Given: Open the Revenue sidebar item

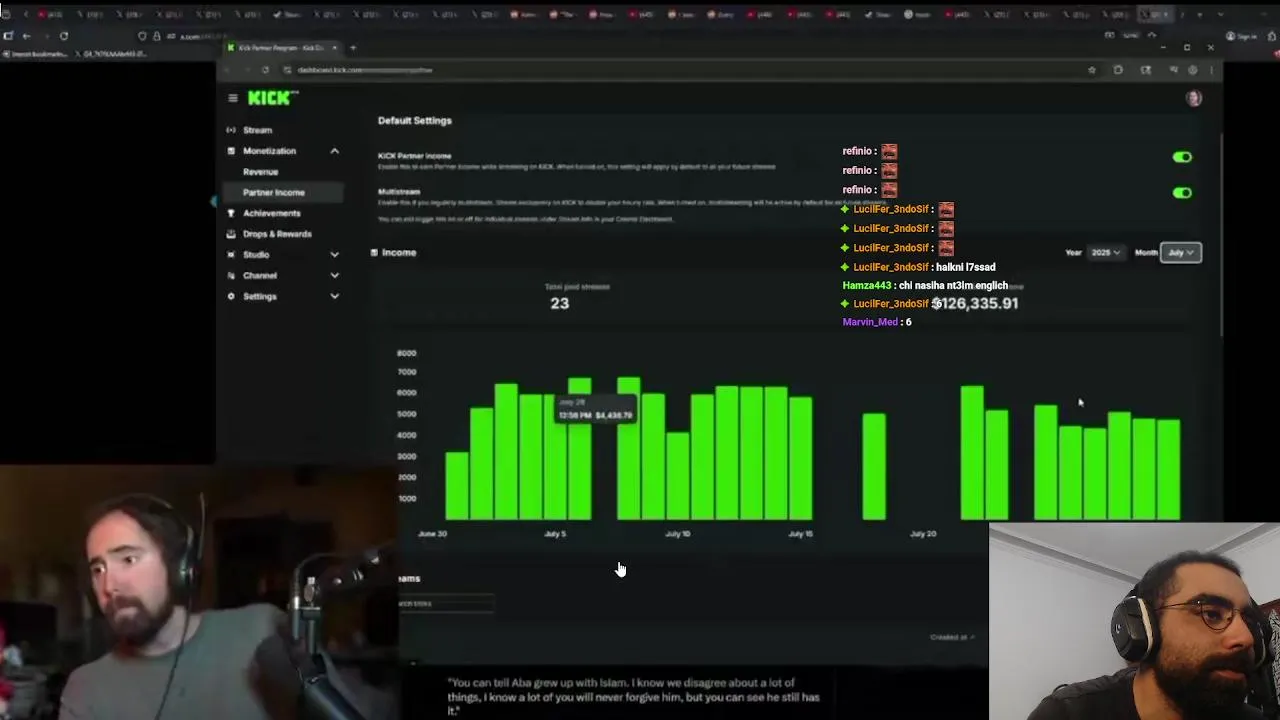Looking at the screenshot, I should pyautogui.click(x=260, y=172).
